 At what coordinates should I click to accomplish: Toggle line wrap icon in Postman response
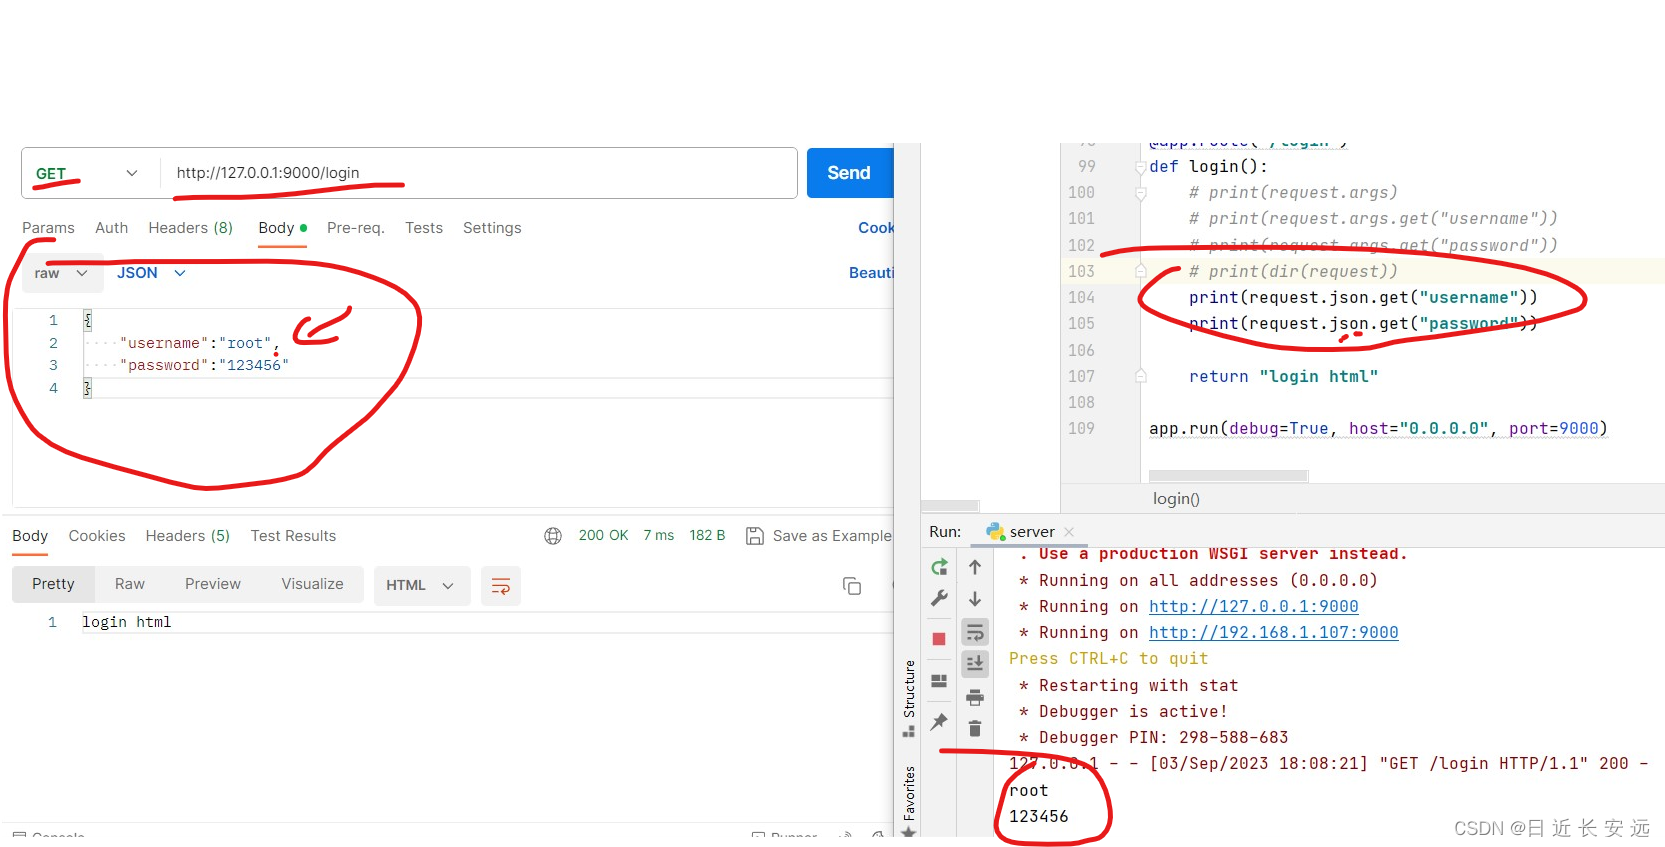pyautogui.click(x=501, y=586)
